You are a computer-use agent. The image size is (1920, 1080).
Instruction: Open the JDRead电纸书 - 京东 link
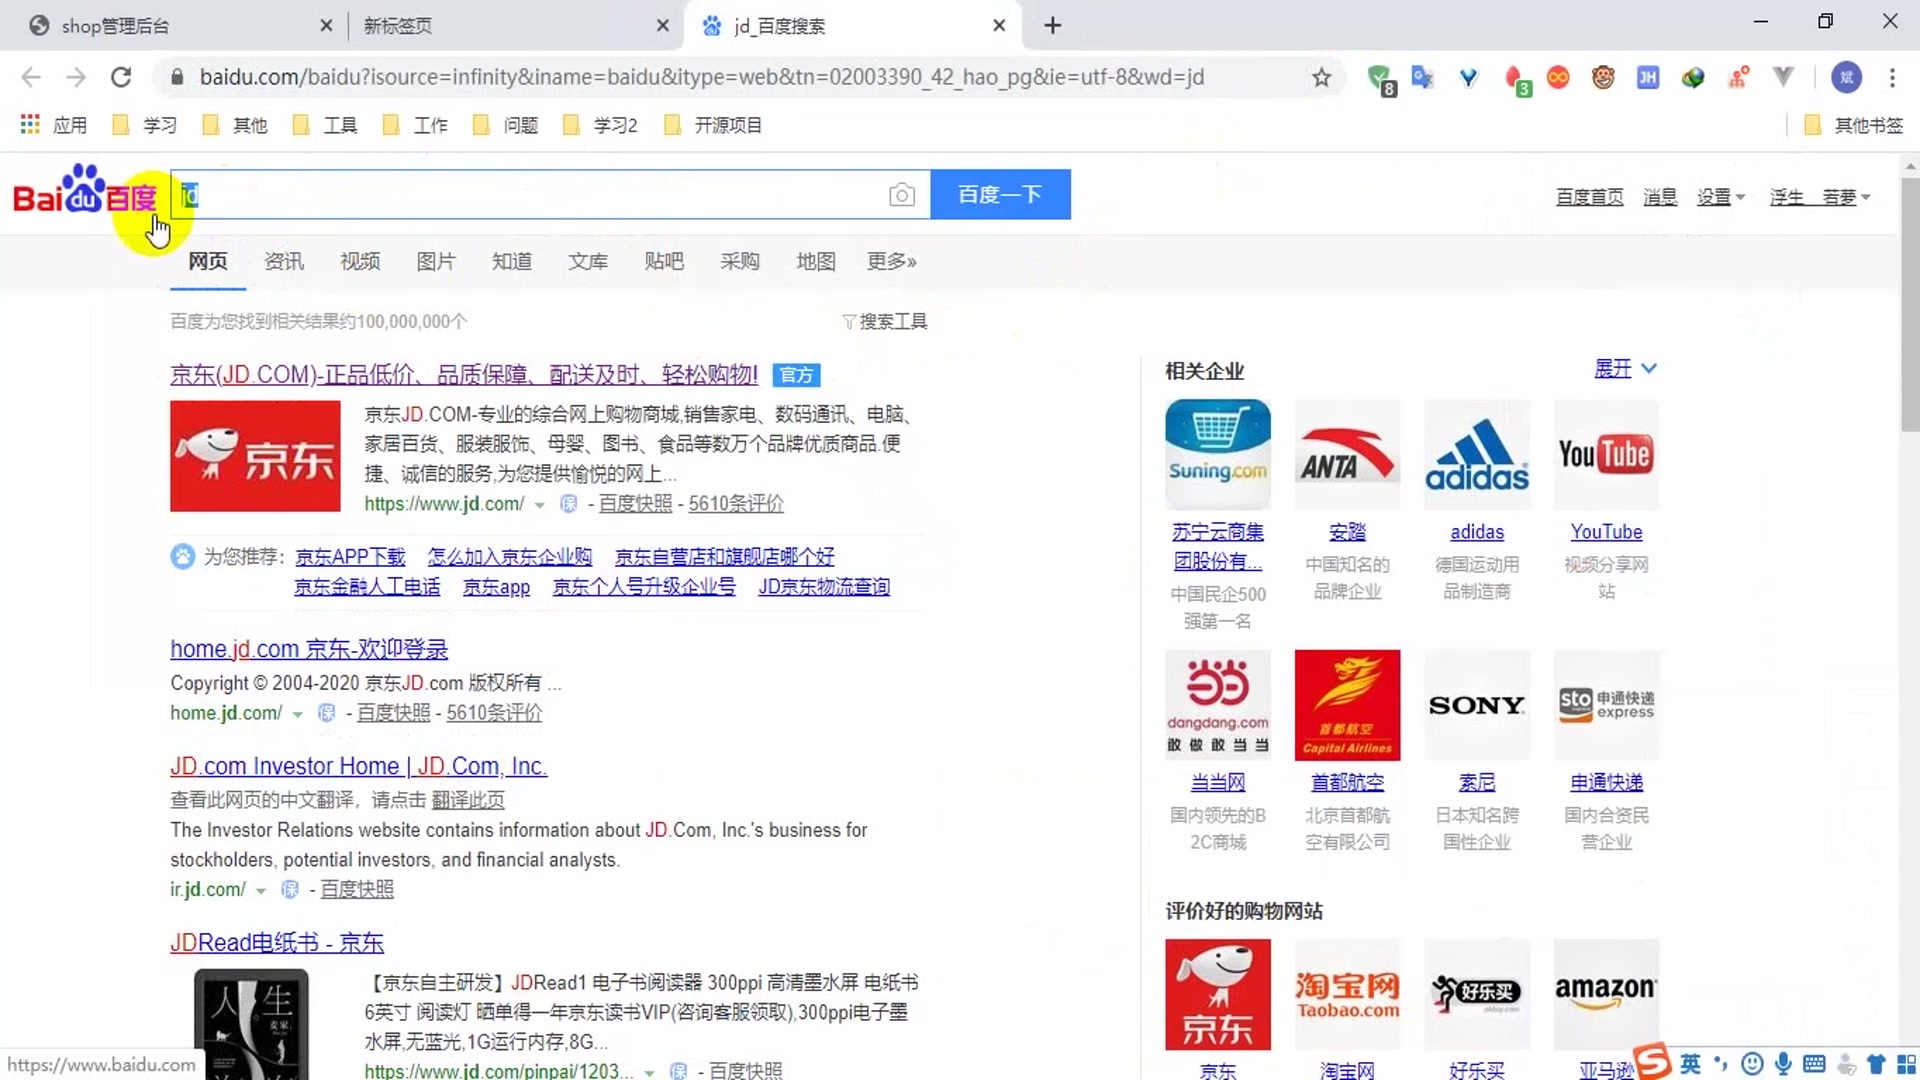point(277,943)
